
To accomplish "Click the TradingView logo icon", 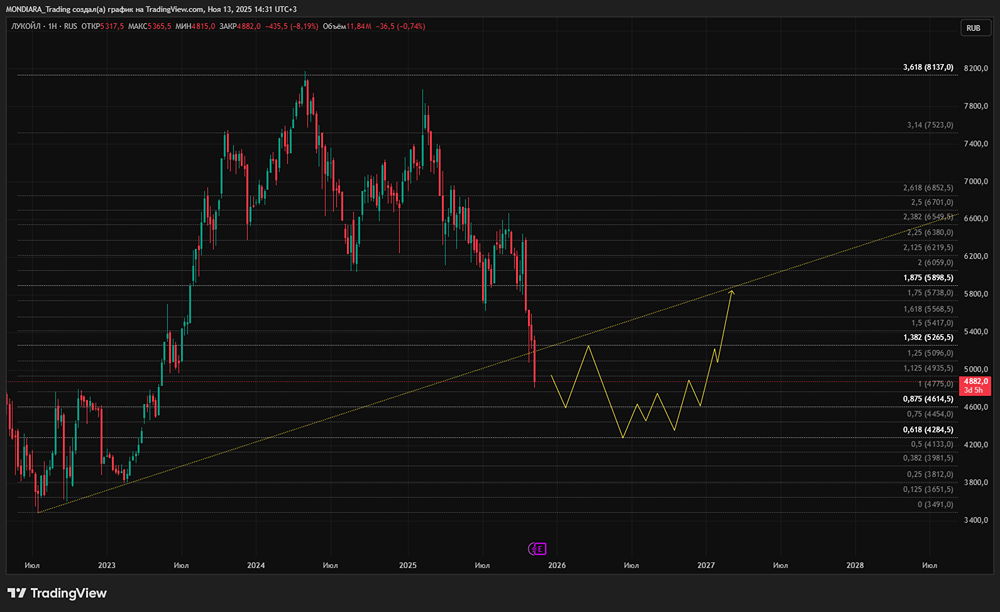I will 17,594.
